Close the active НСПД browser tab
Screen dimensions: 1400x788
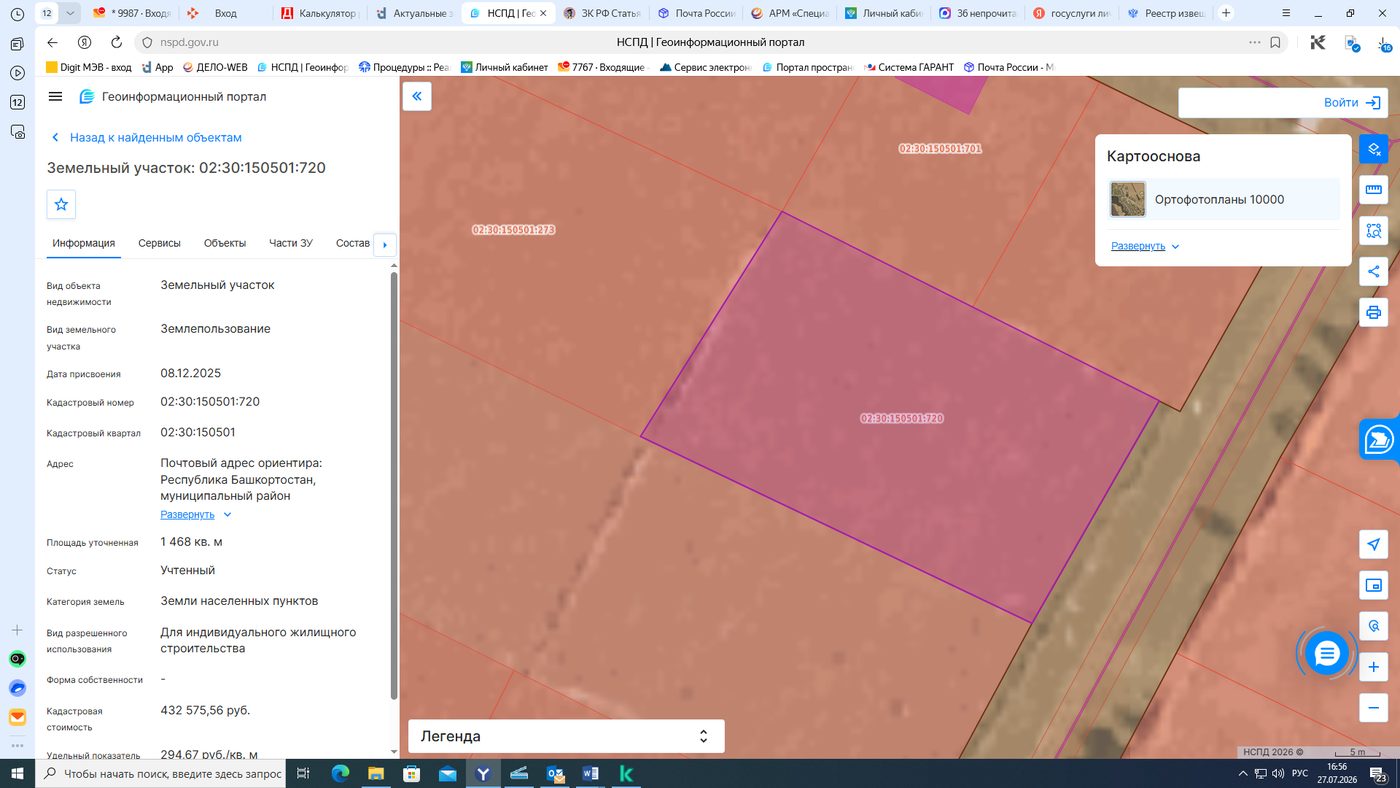(x=543, y=14)
